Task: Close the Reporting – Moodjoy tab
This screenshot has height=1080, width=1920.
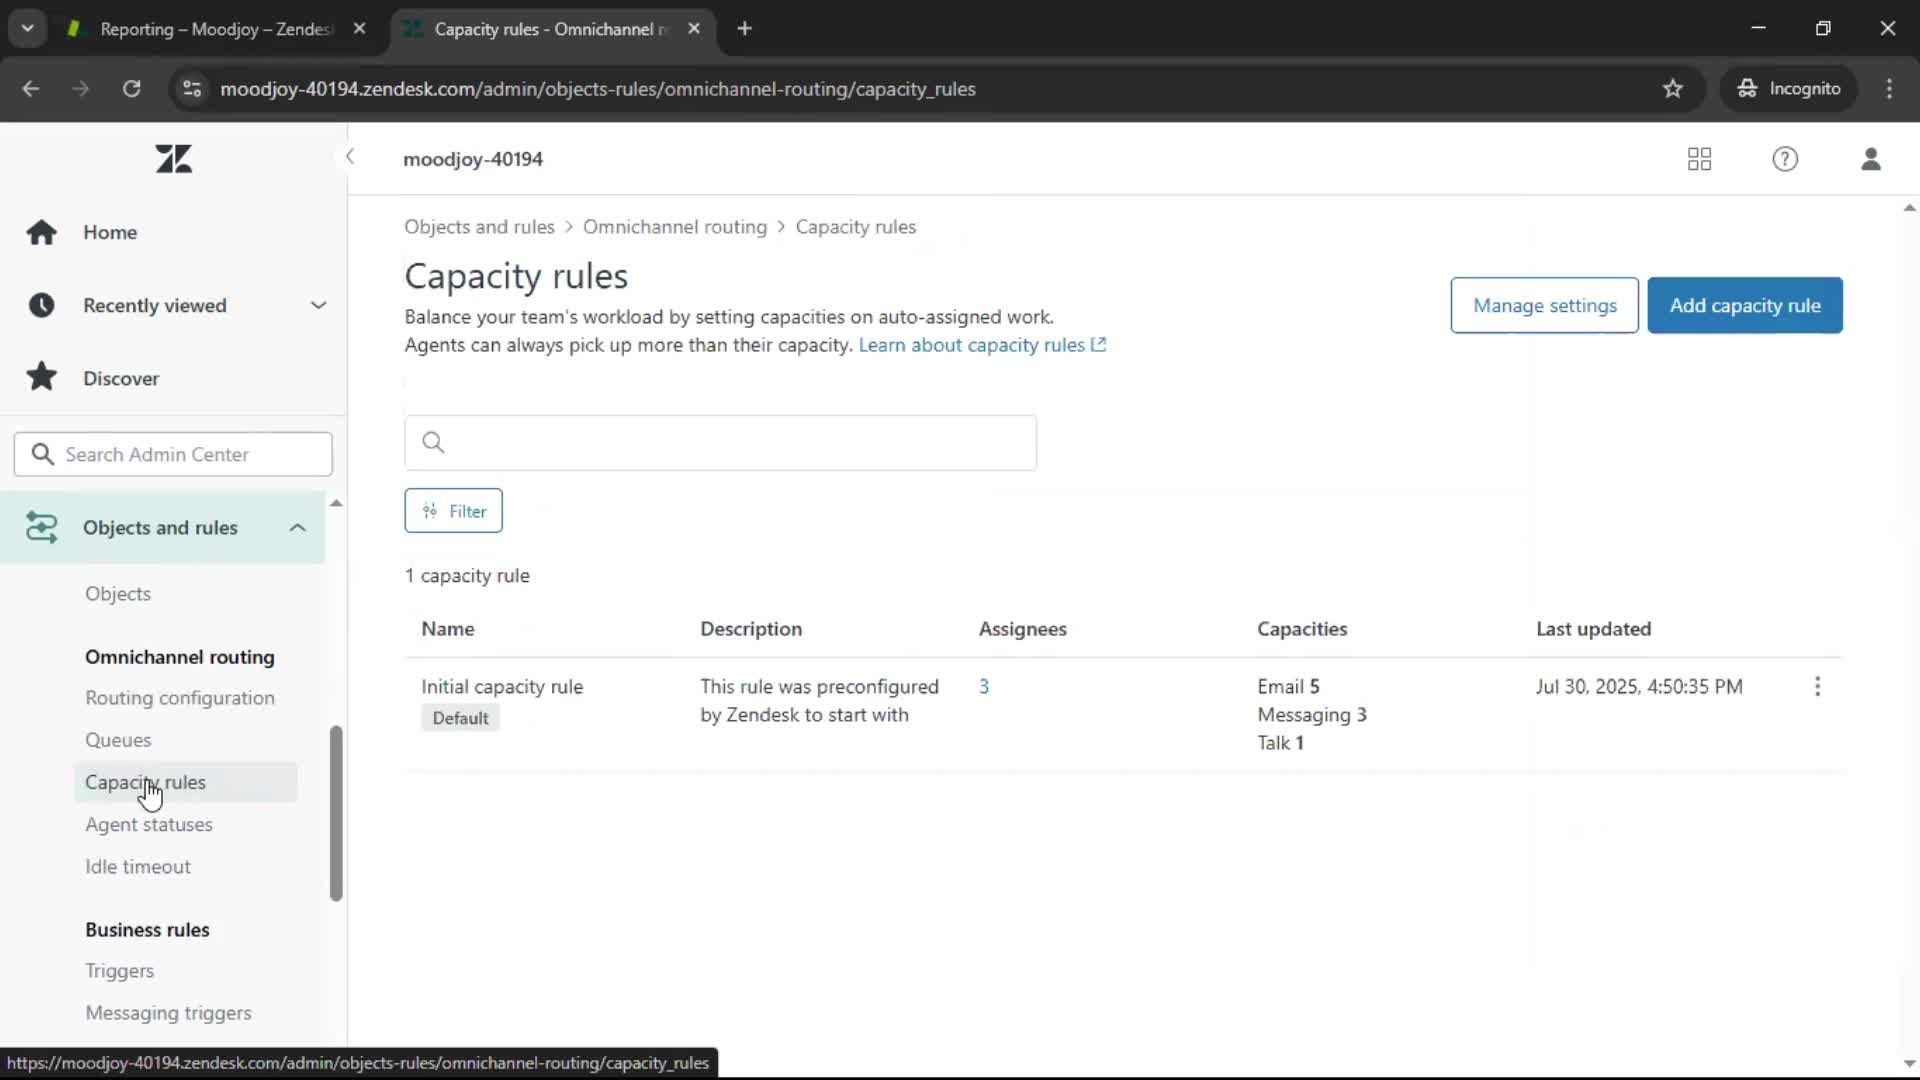Action: pyautogui.click(x=359, y=29)
